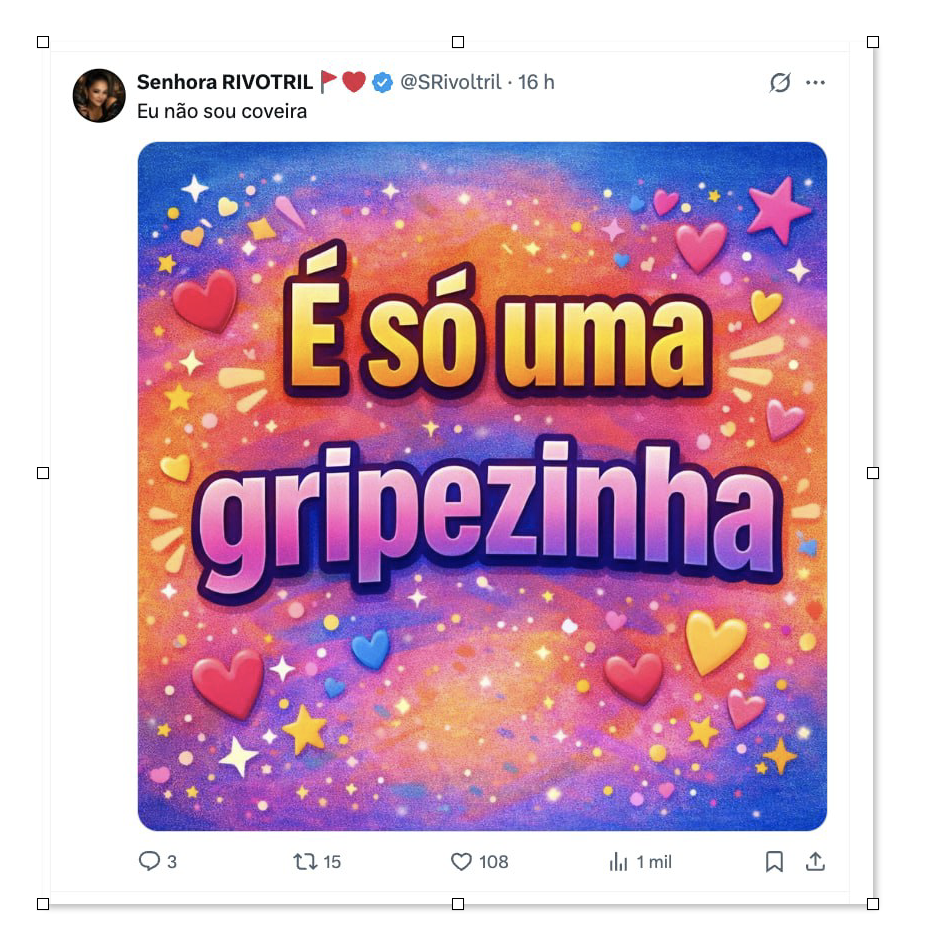This screenshot has width=930, height=946.
Task: Open view analytics bar chart icon
Action: click(x=618, y=862)
